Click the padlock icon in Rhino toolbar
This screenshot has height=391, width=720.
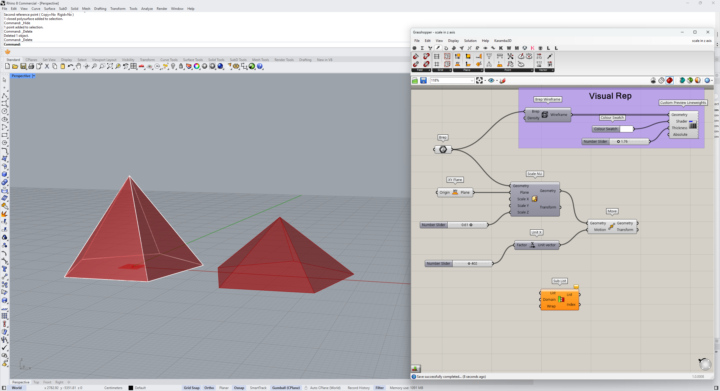click(181, 67)
